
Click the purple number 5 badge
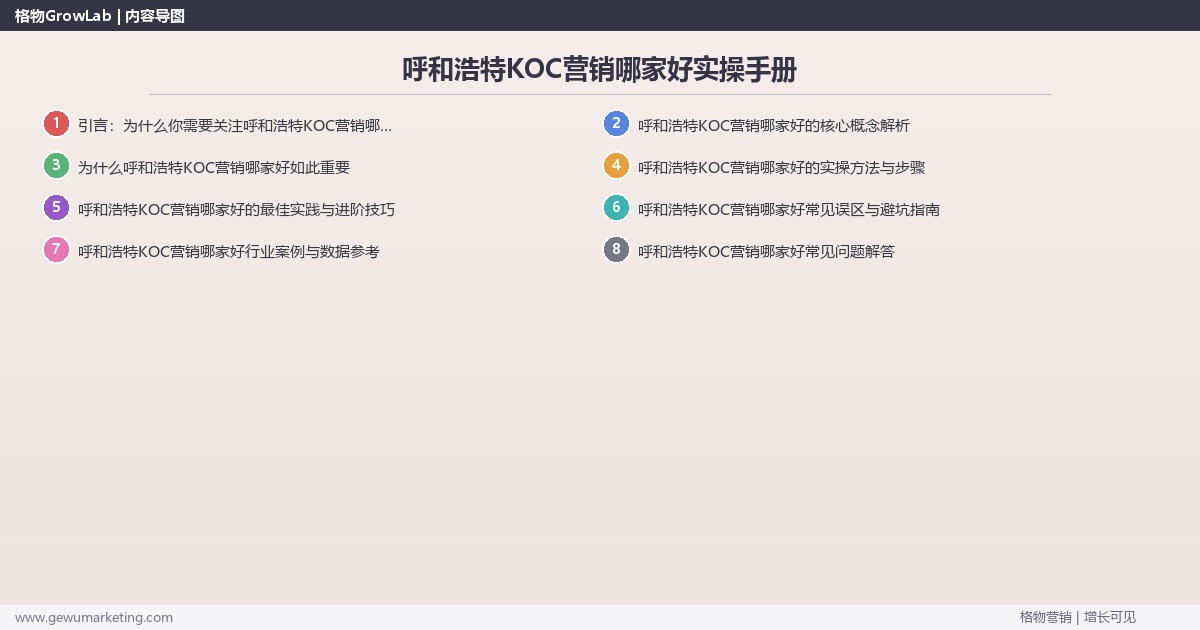point(56,208)
